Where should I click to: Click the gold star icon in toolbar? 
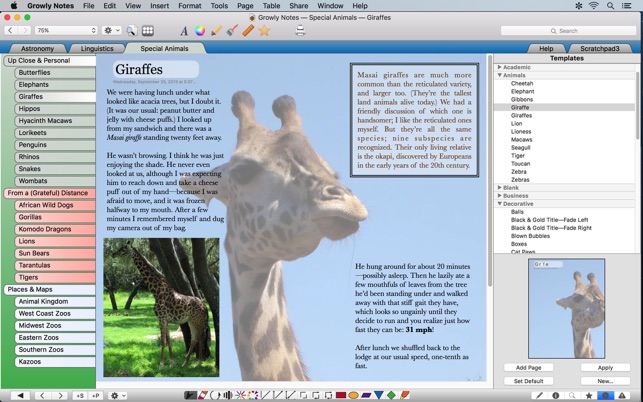point(264,31)
